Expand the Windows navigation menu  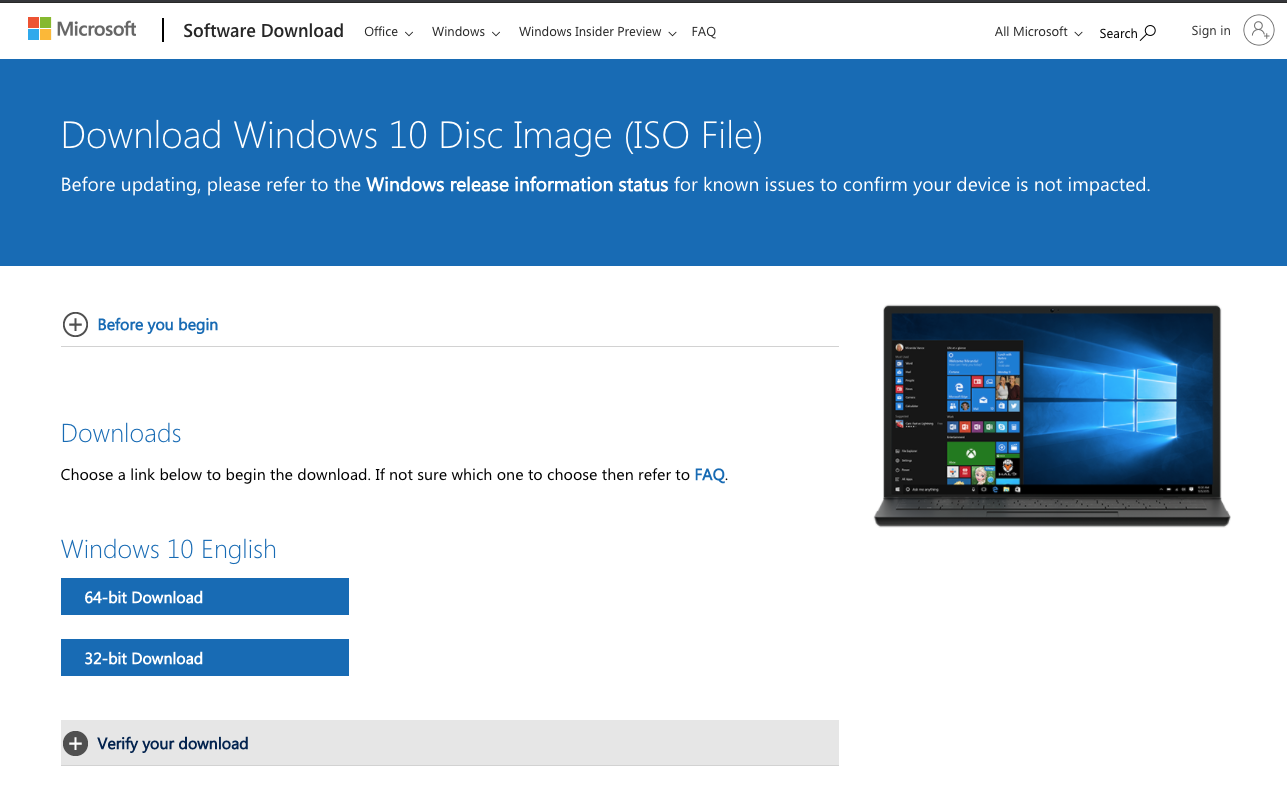click(466, 32)
